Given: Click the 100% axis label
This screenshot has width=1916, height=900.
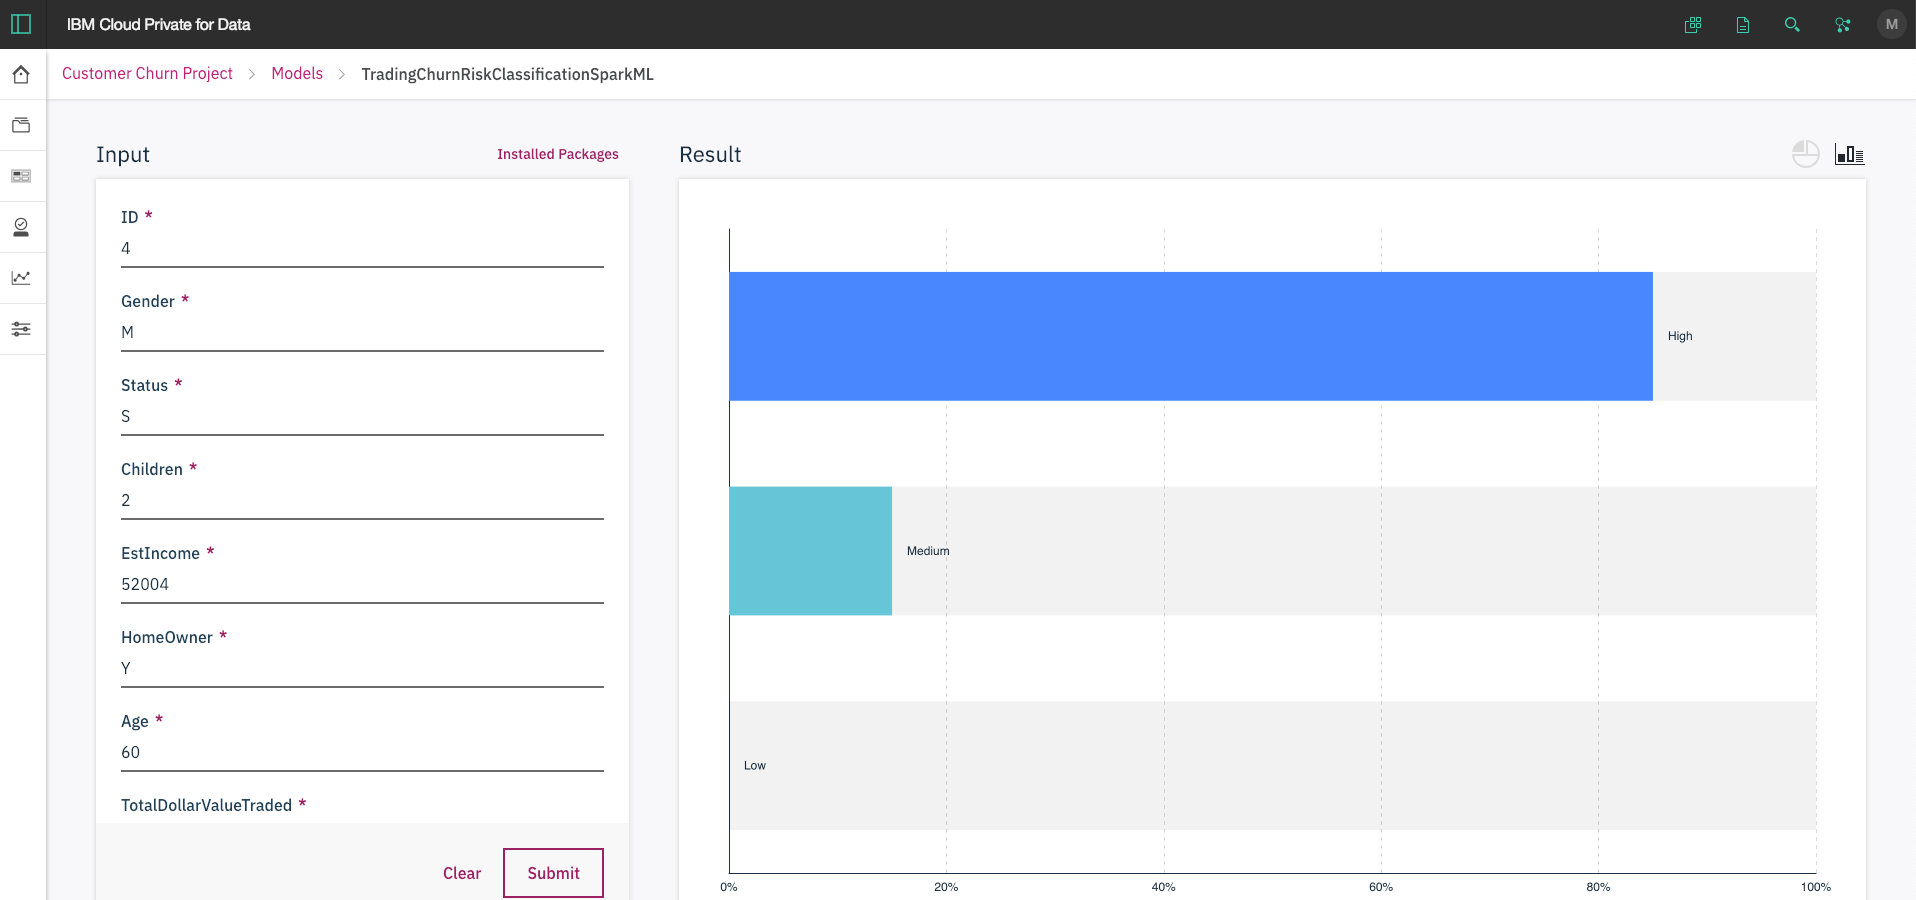Looking at the screenshot, I should tap(1816, 887).
